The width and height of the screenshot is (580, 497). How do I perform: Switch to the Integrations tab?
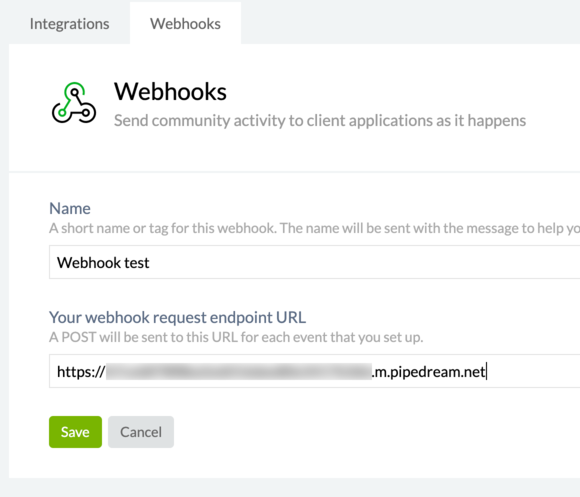[70, 24]
